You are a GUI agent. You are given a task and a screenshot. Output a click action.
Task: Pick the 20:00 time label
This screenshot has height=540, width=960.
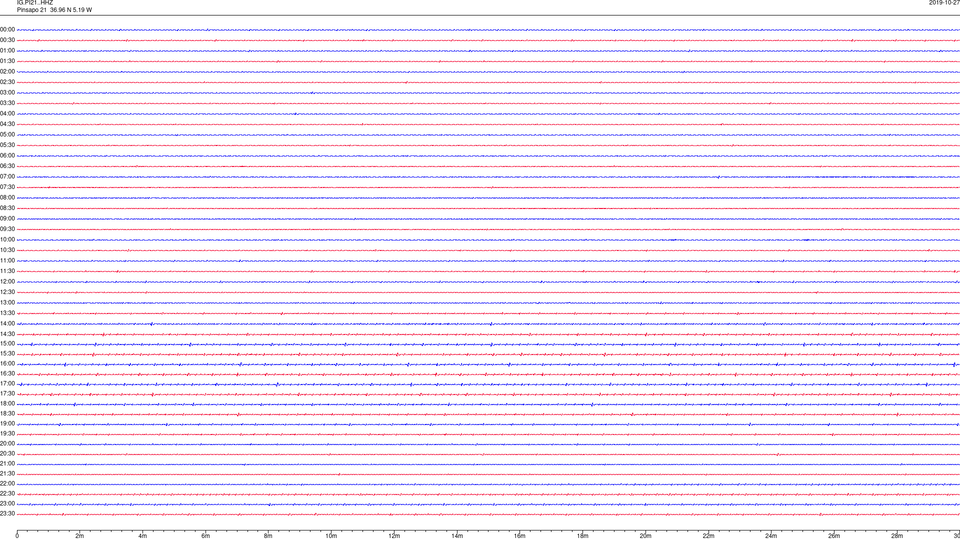click(x=7, y=444)
